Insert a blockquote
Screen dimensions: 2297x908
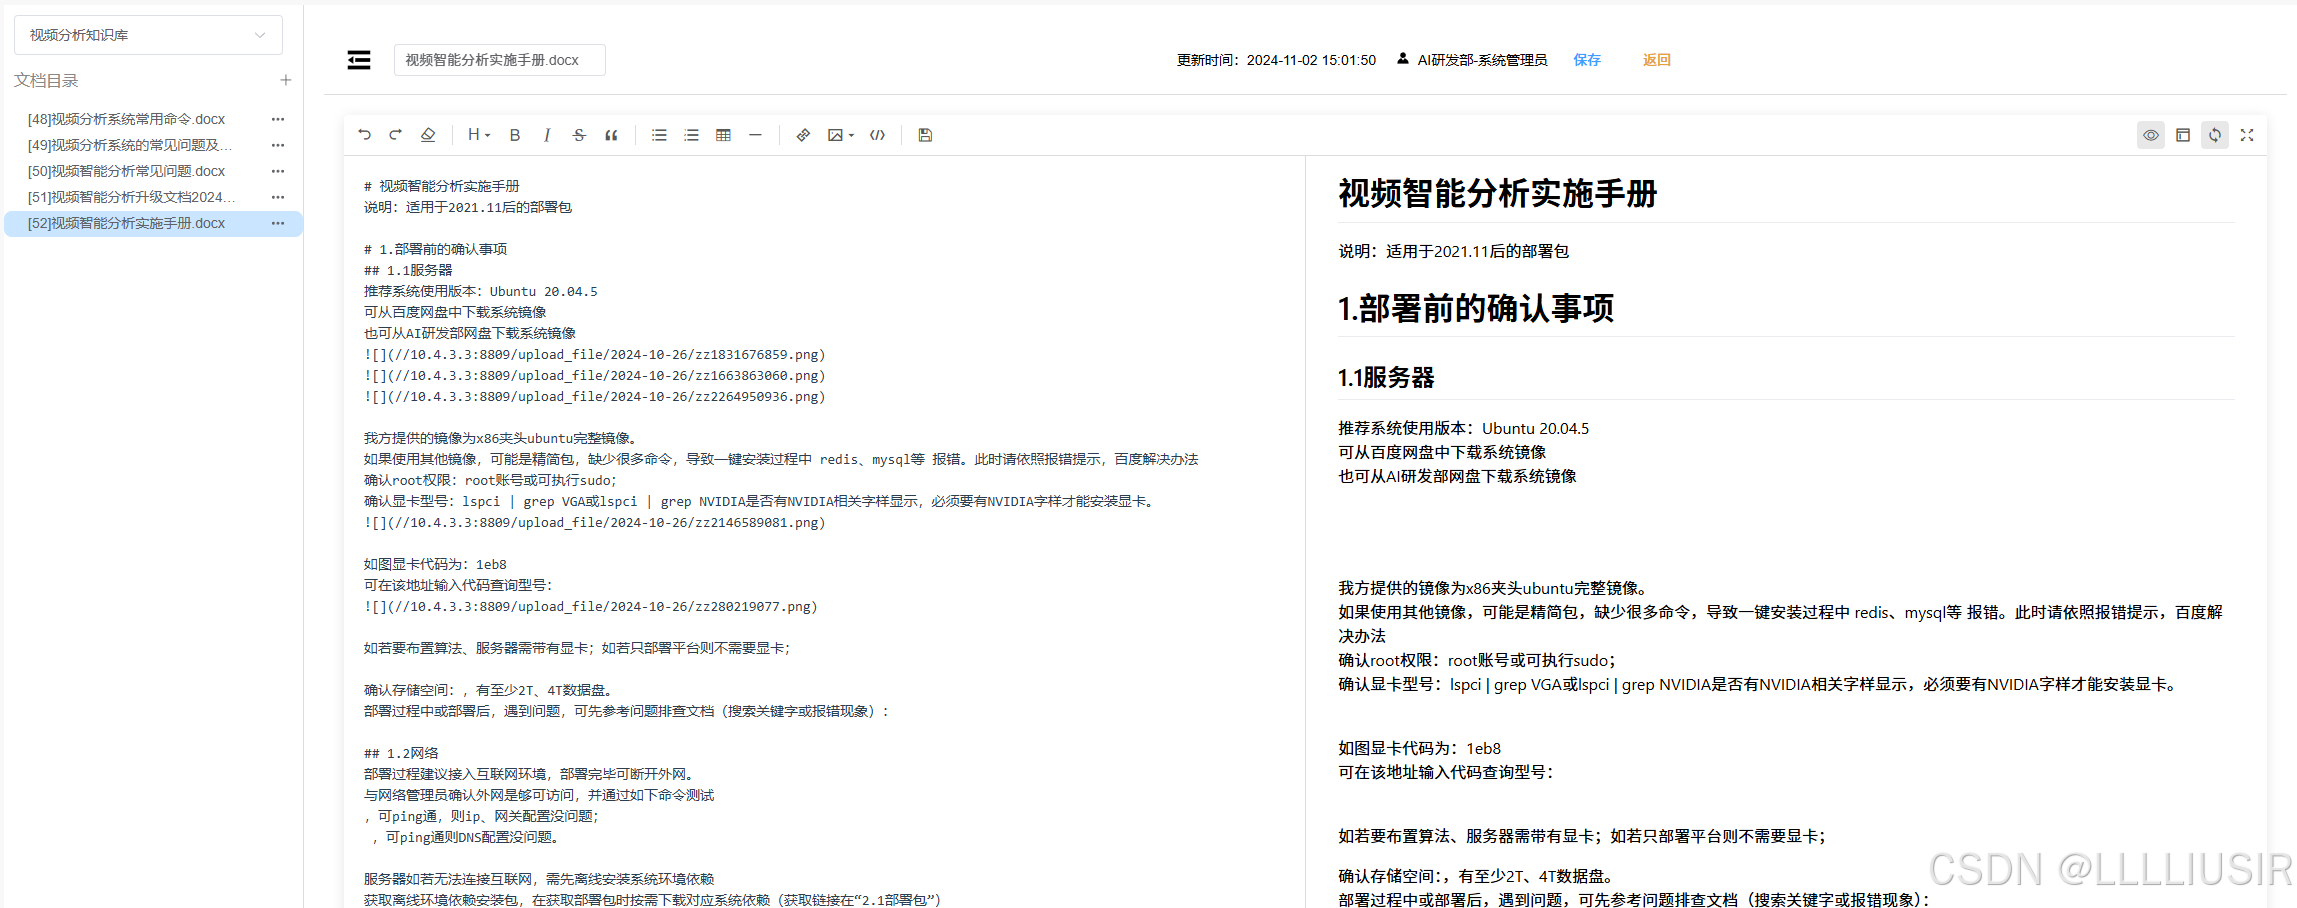click(612, 135)
